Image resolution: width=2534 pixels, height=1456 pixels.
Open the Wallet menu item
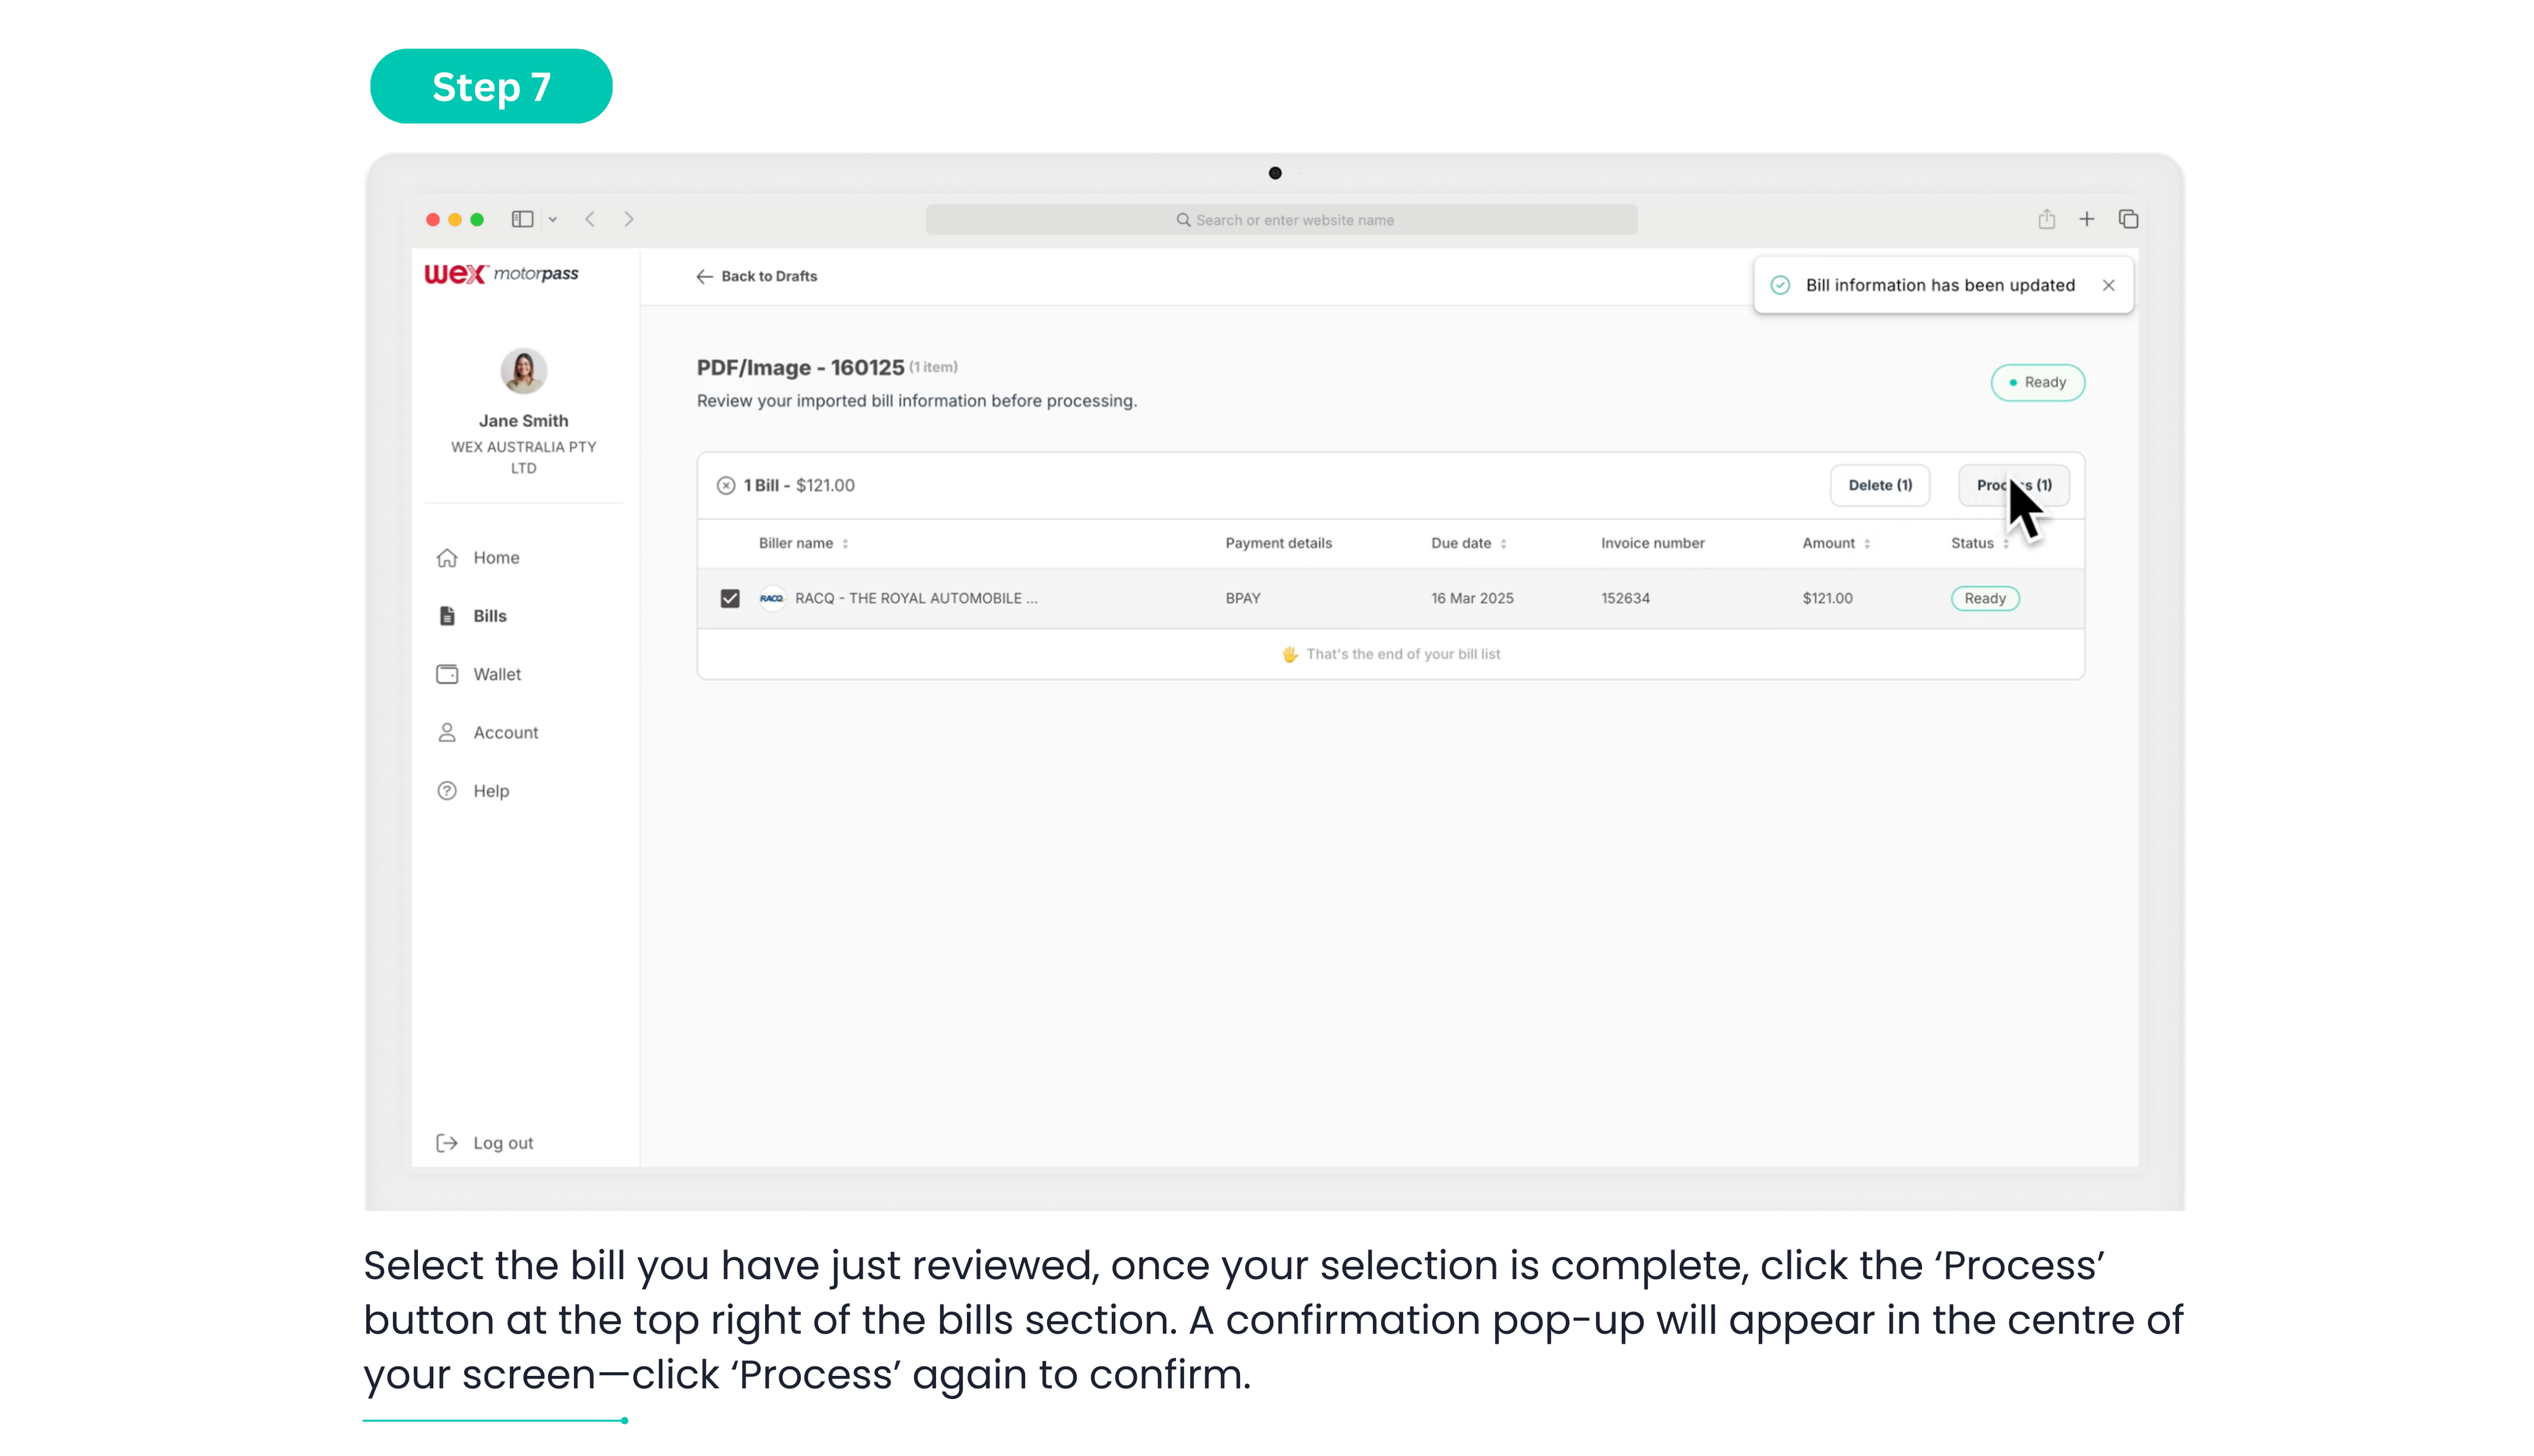point(496,674)
